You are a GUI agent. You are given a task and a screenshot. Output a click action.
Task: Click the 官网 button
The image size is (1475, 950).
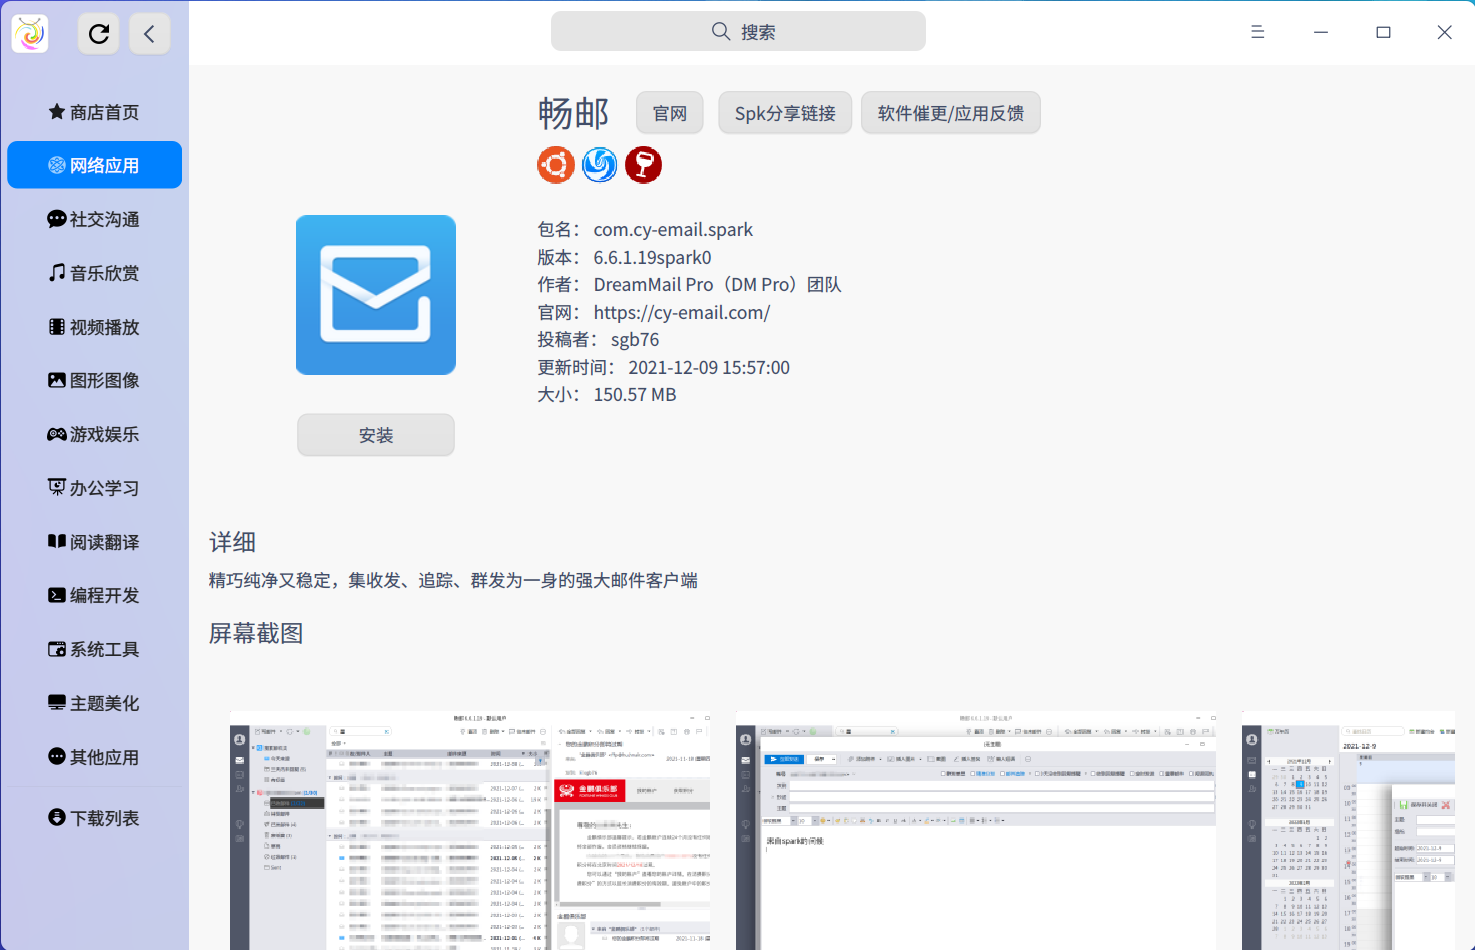(x=669, y=112)
